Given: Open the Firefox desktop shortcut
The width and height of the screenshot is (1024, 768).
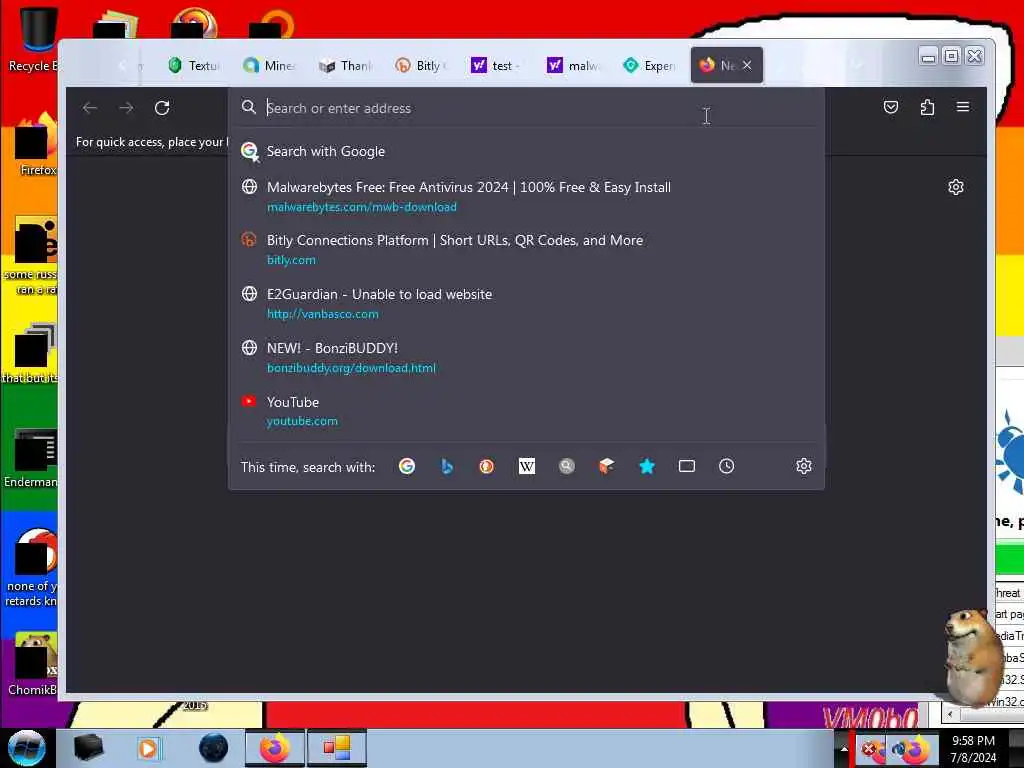Looking at the screenshot, I should [x=34, y=145].
